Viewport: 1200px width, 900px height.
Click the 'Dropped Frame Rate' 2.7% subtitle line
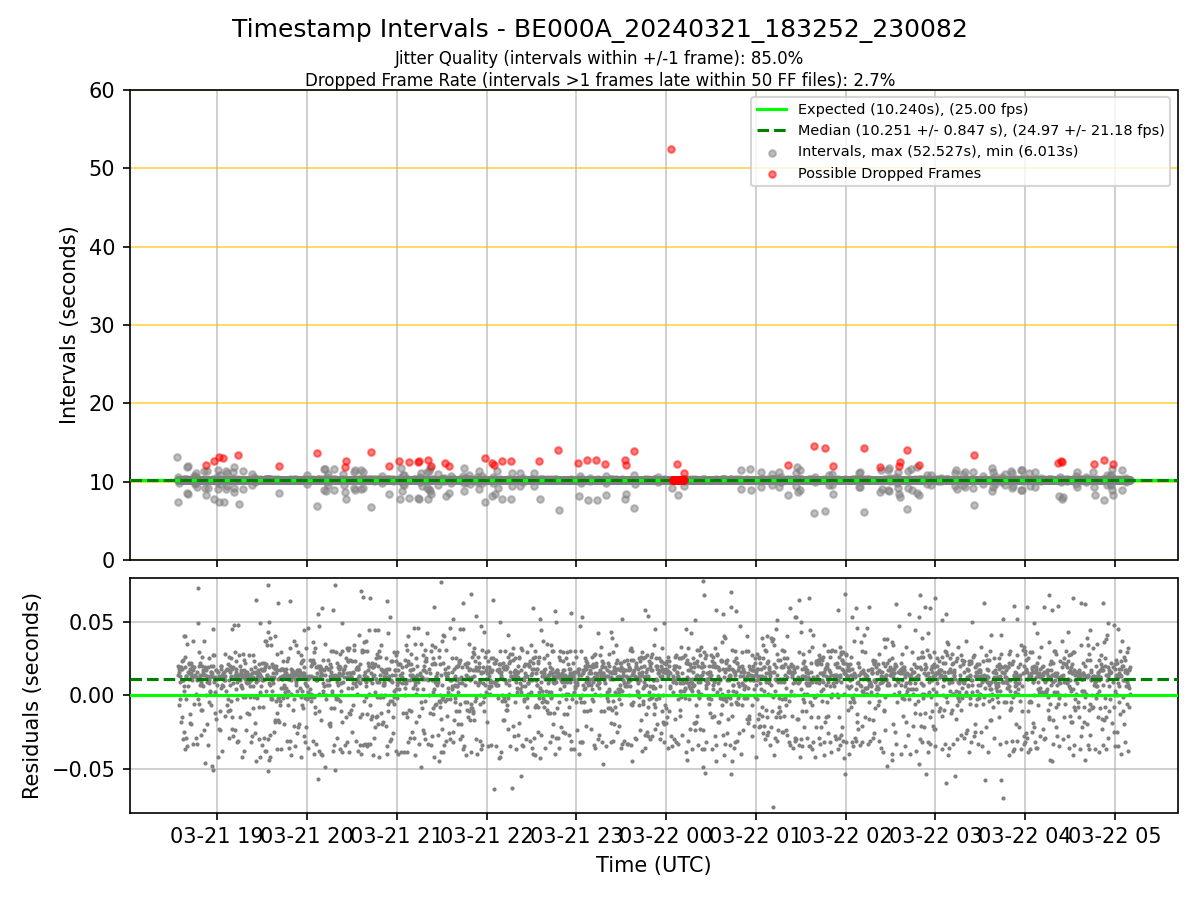599,80
